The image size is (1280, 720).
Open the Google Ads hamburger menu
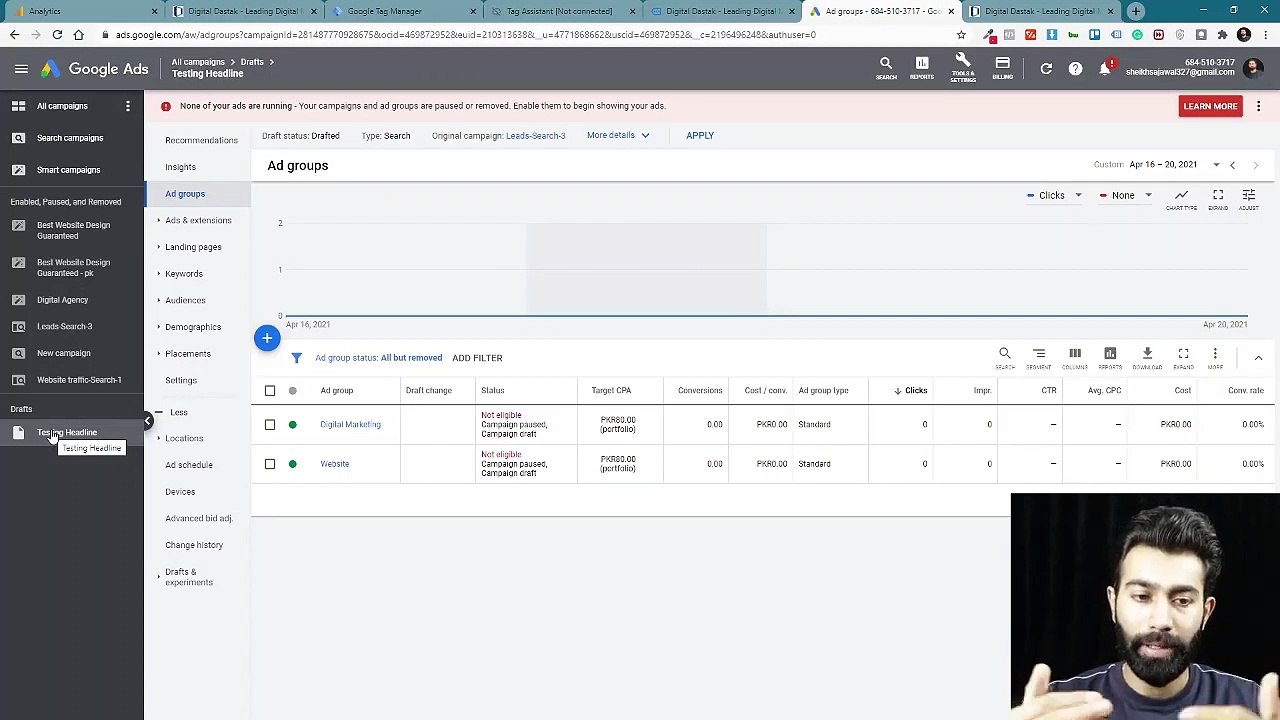pyautogui.click(x=21, y=69)
